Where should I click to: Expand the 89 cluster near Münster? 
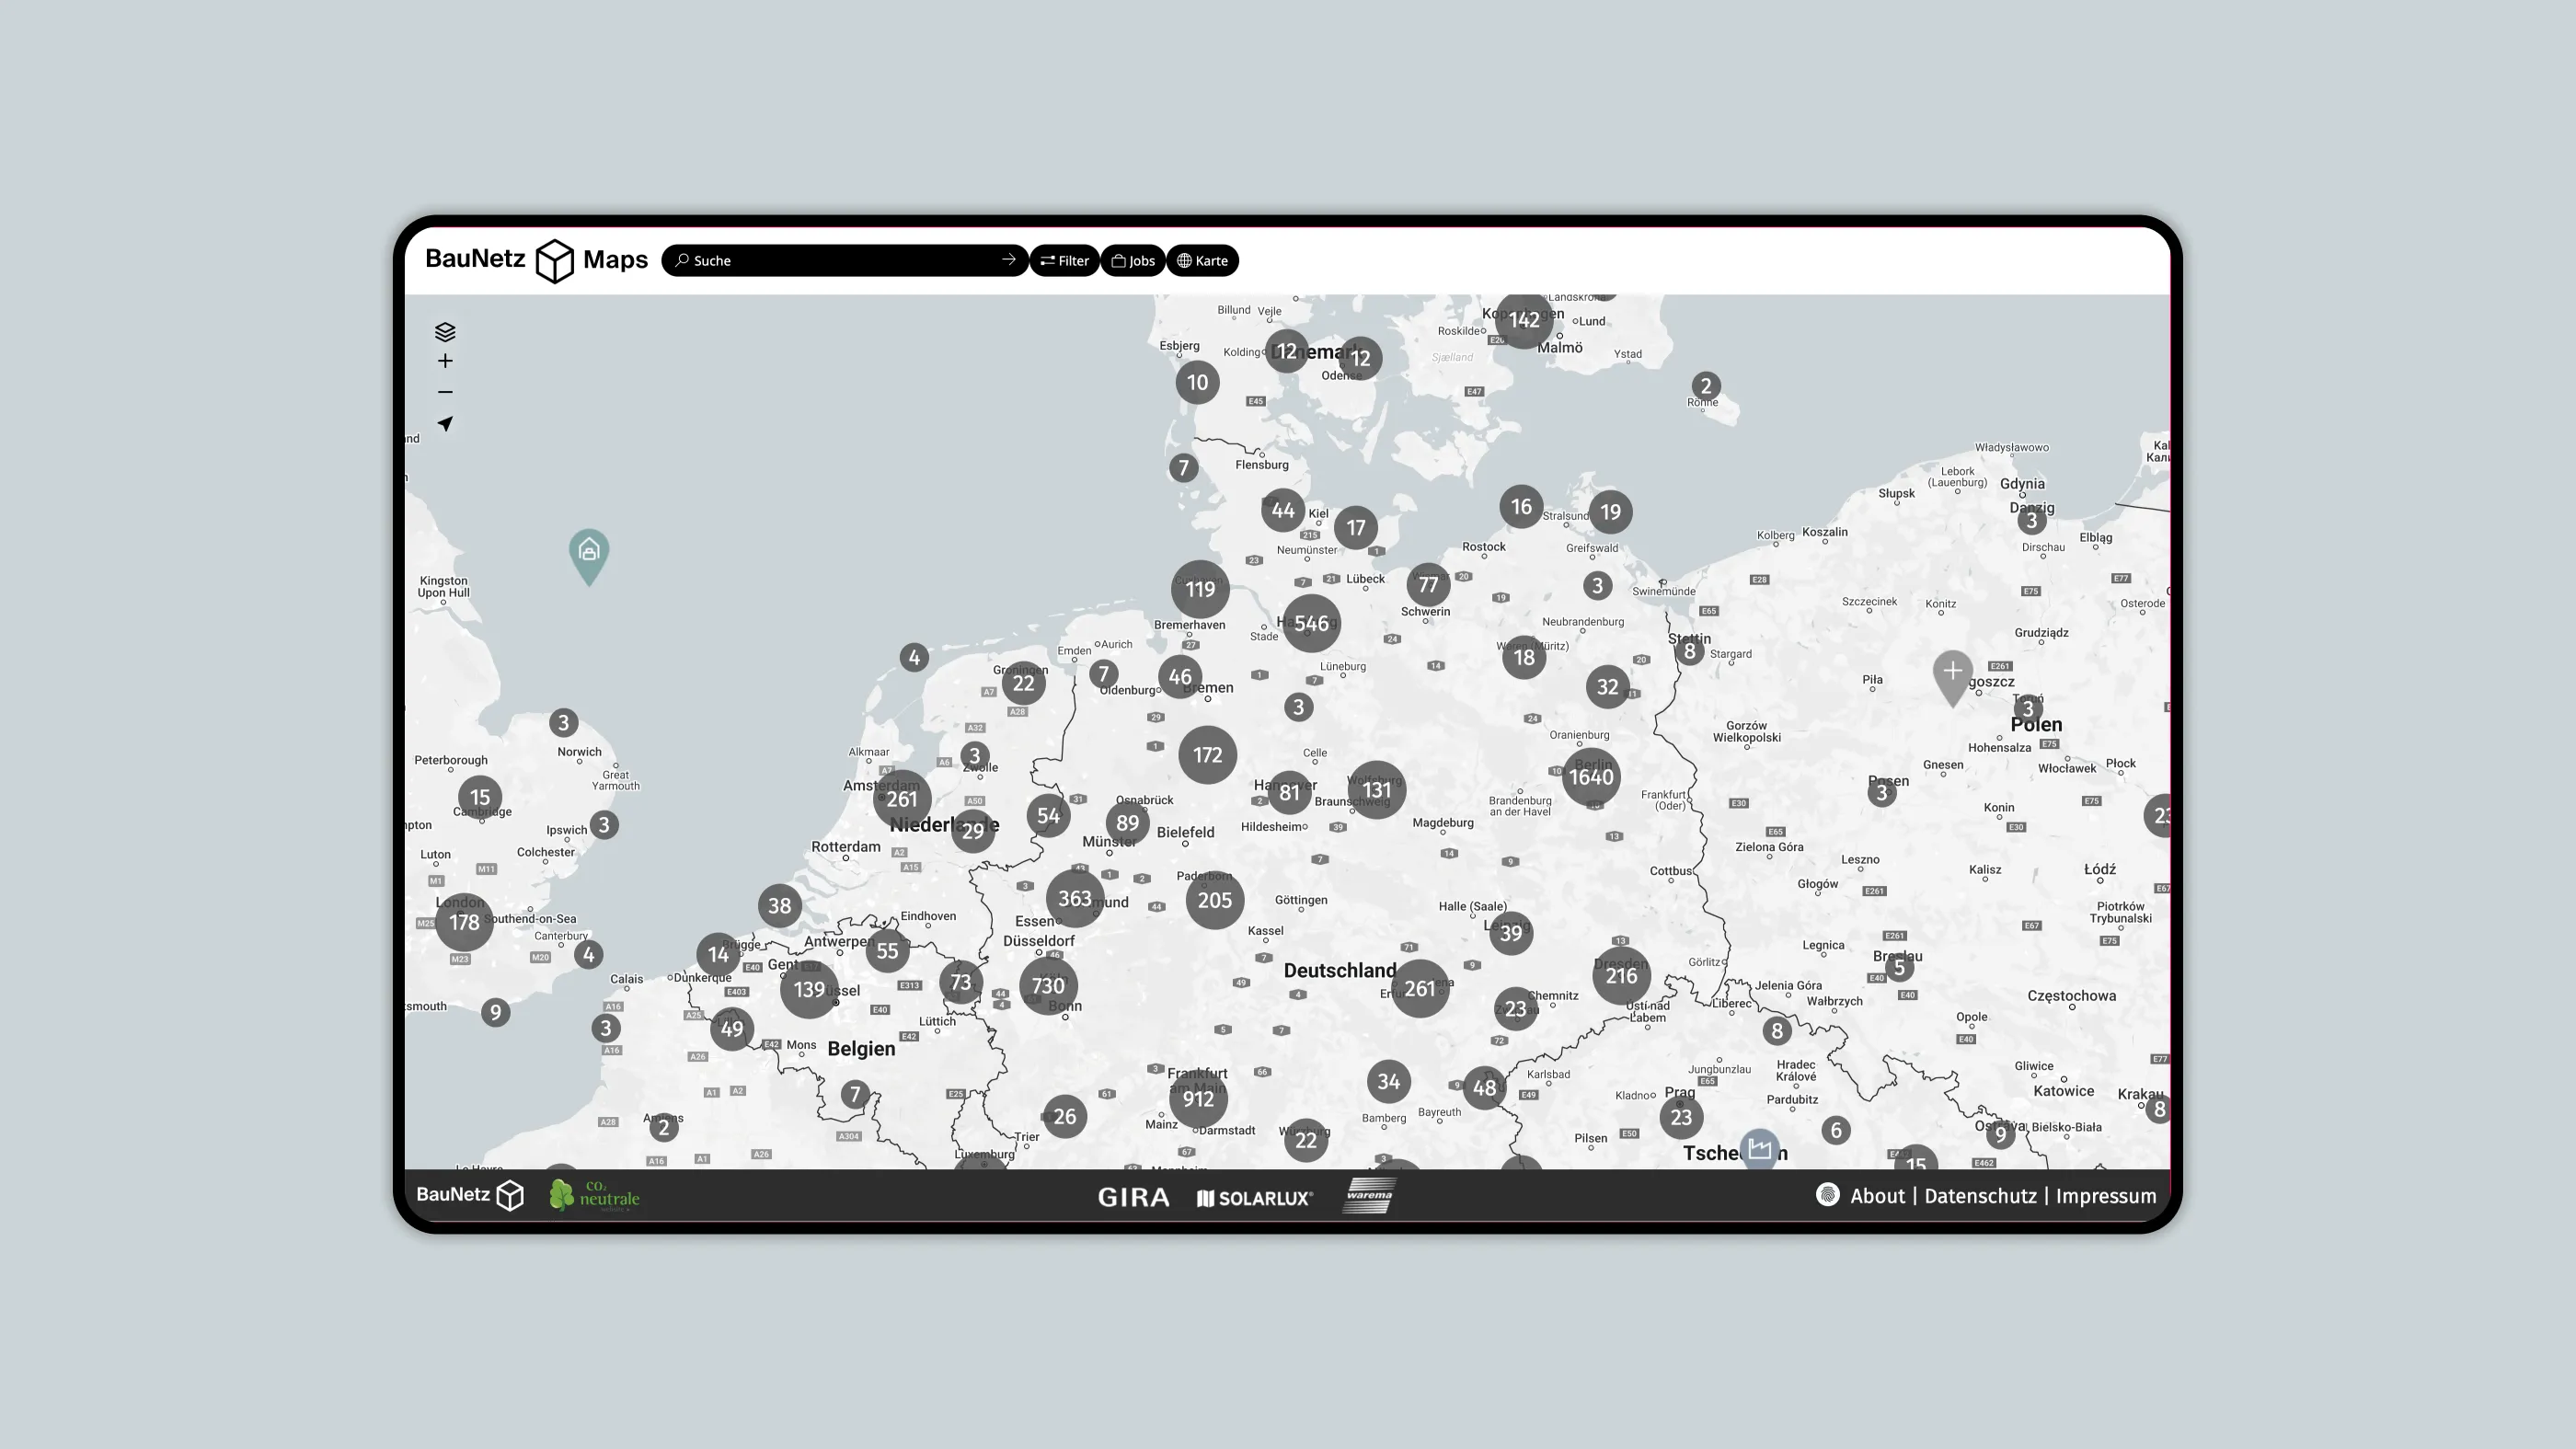[x=1127, y=823]
